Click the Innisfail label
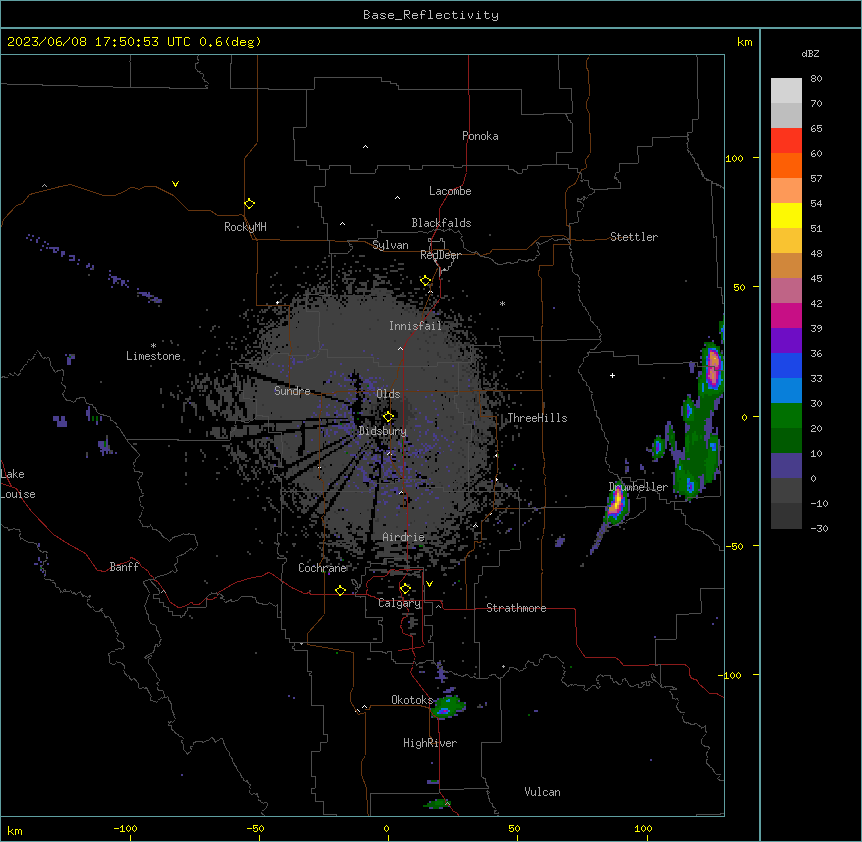Screen dimensions: 862x842 (415, 326)
